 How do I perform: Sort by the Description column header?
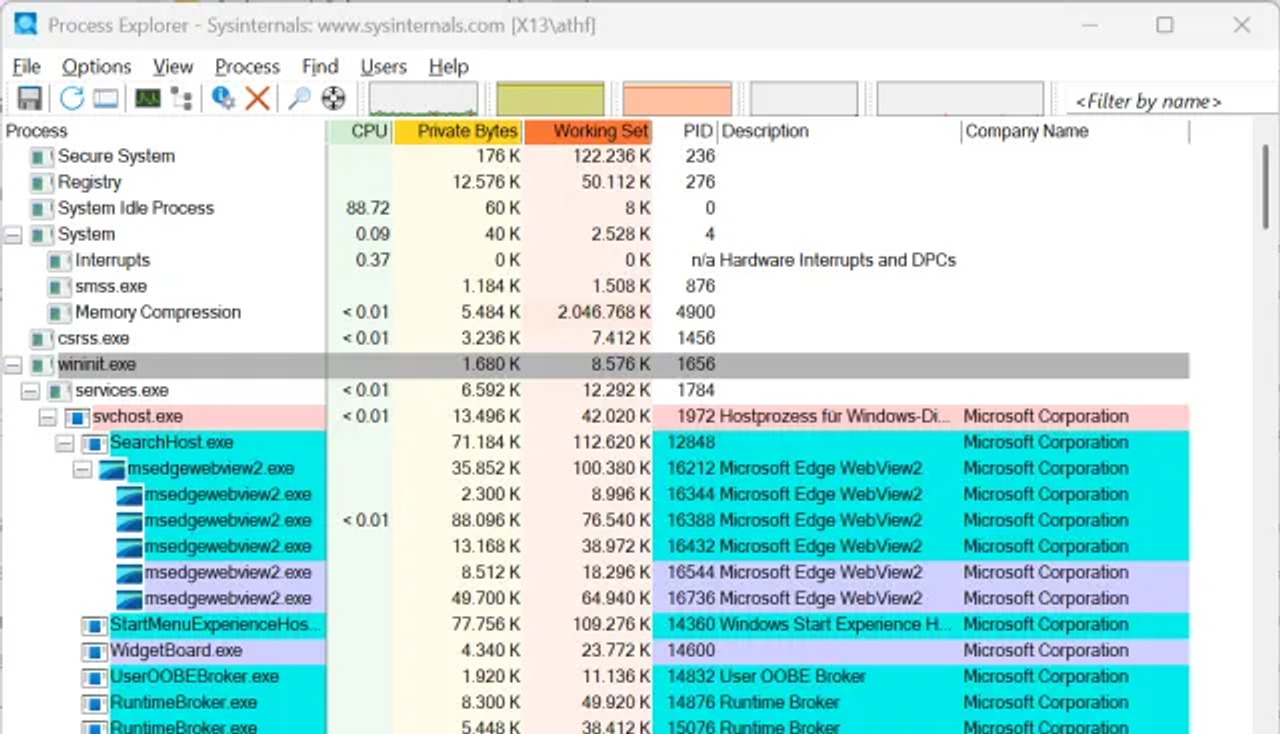[839, 131]
